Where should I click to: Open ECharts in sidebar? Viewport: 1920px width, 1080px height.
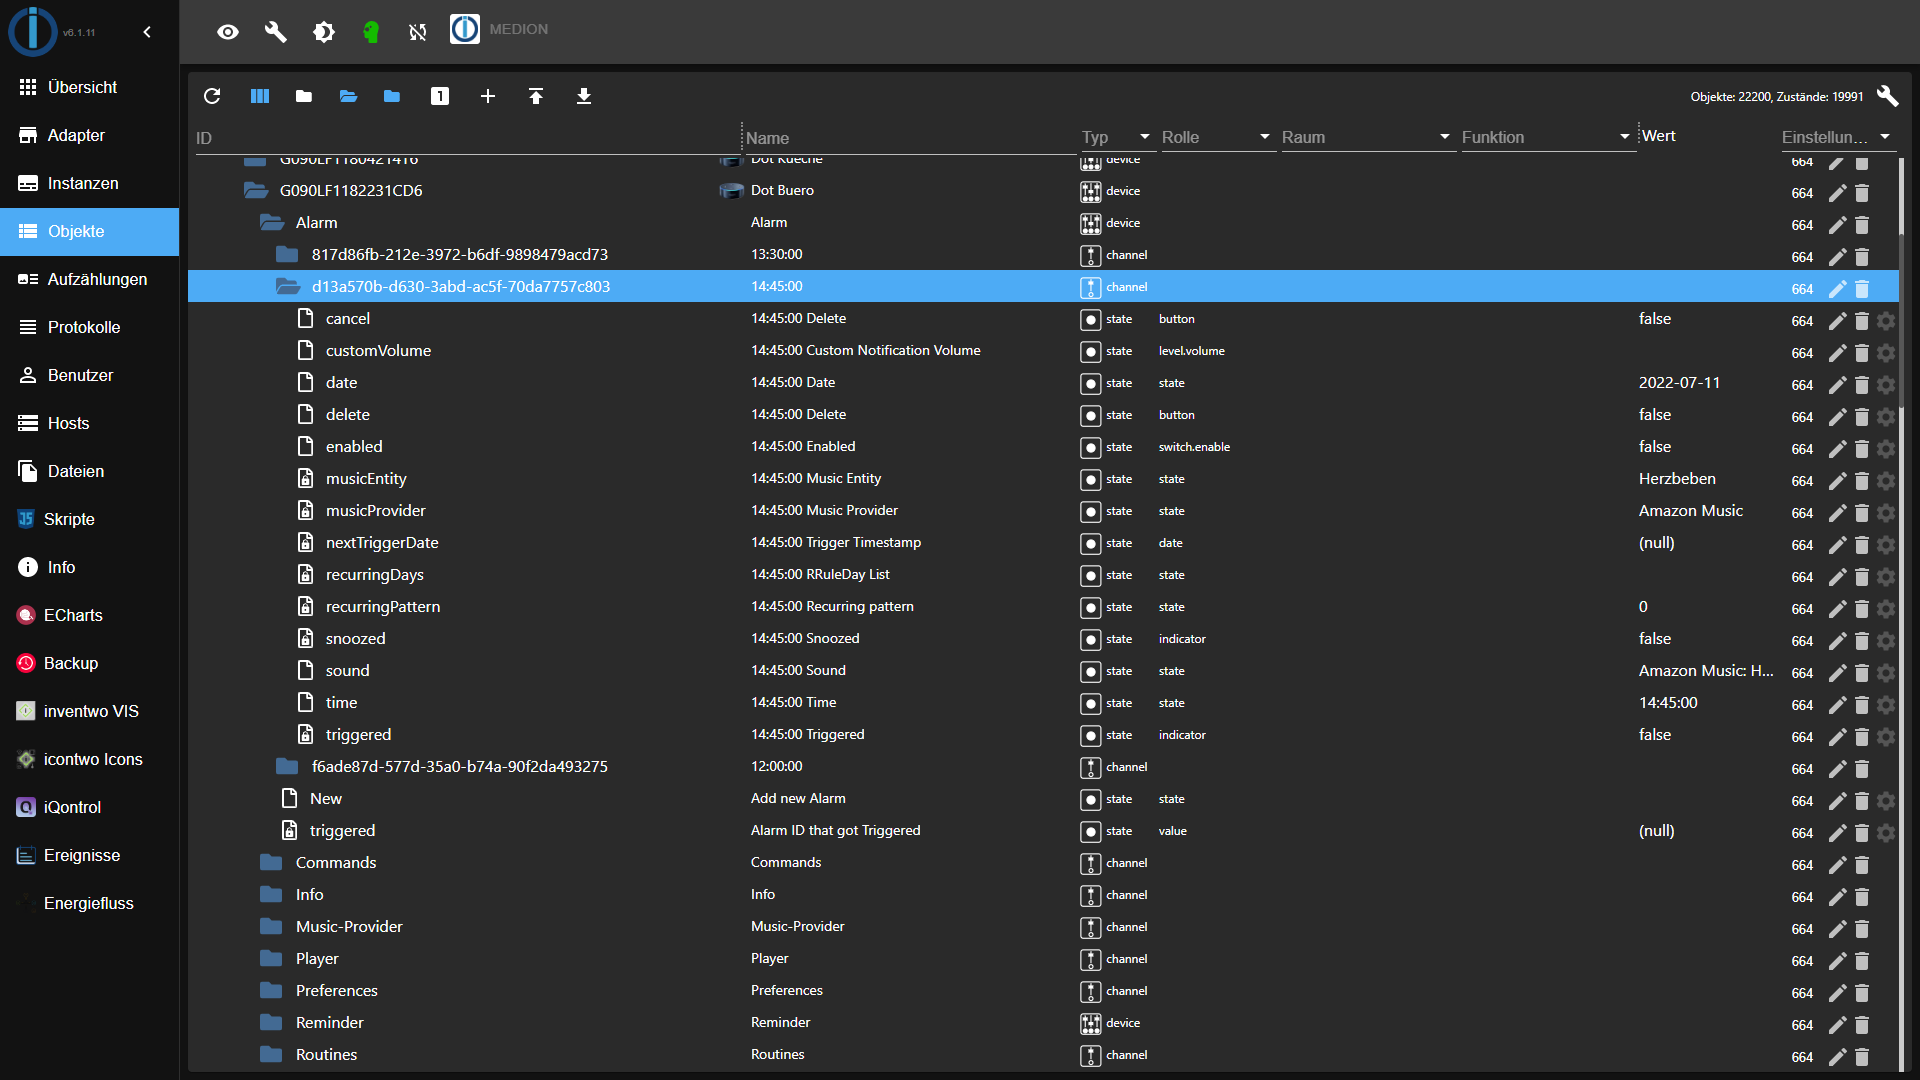click(90, 615)
